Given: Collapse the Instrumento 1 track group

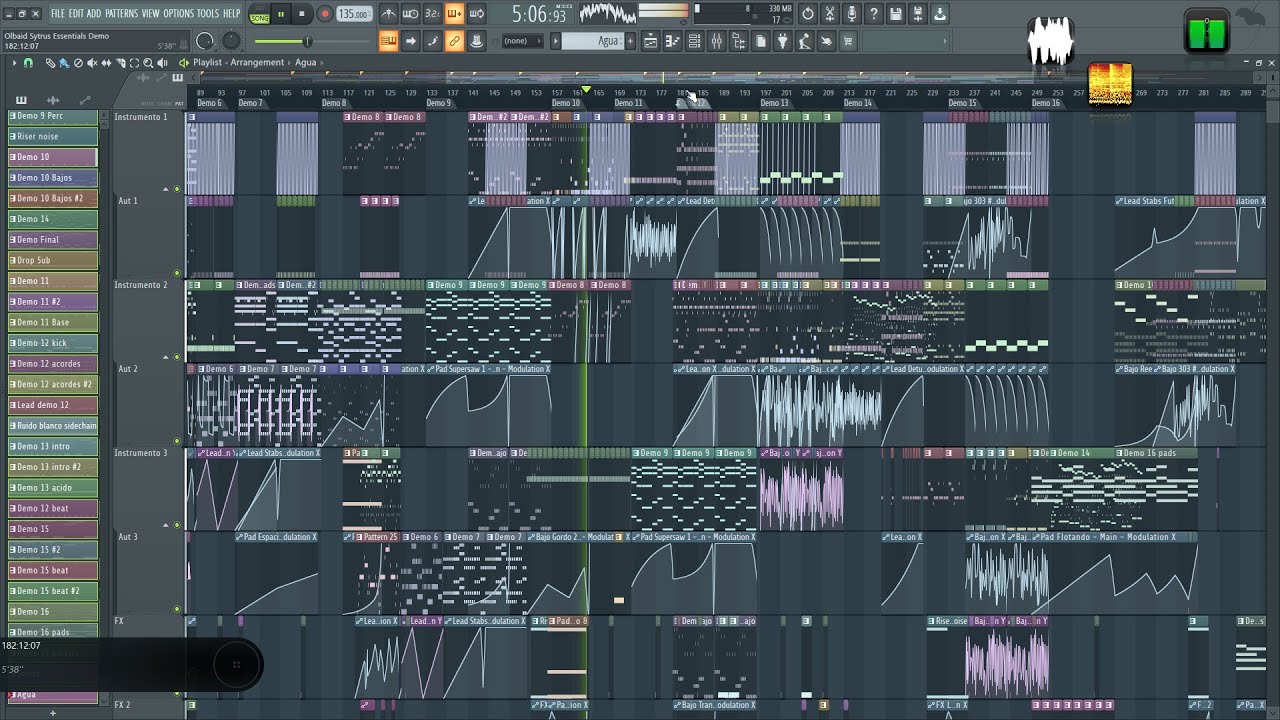Looking at the screenshot, I should pyautogui.click(x=166, y=189).
